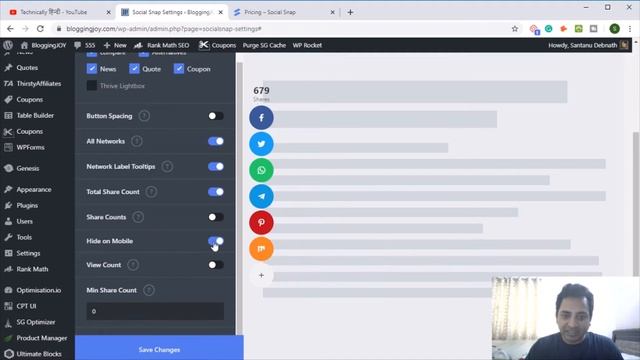Click the browser address bar URL
This screenshot has width=640, height=360.
pyautogui.click(x=164, y=29)
